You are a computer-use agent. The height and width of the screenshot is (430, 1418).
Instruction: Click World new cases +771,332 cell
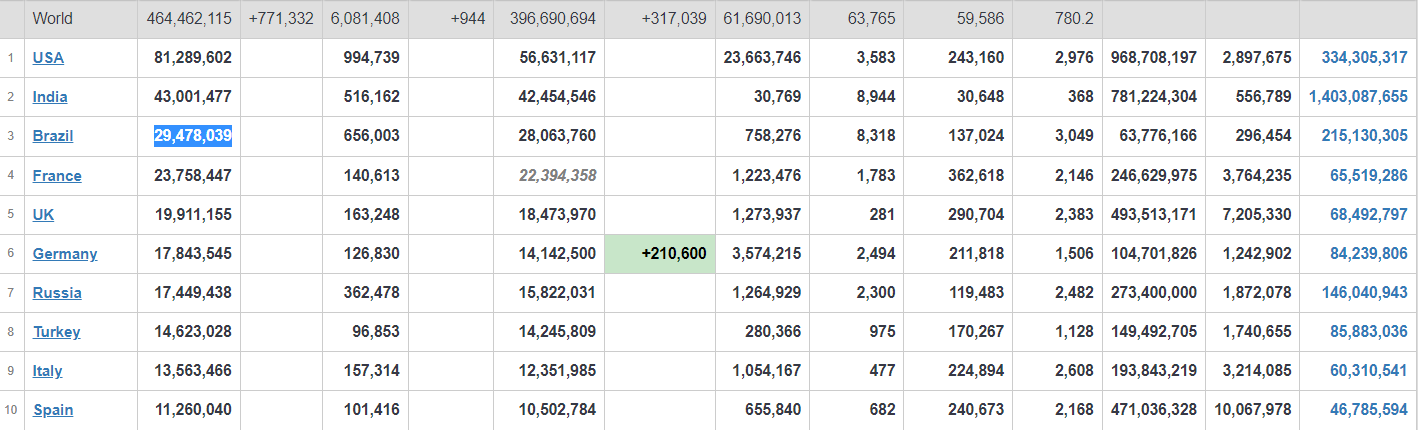[x=281, y=19]
